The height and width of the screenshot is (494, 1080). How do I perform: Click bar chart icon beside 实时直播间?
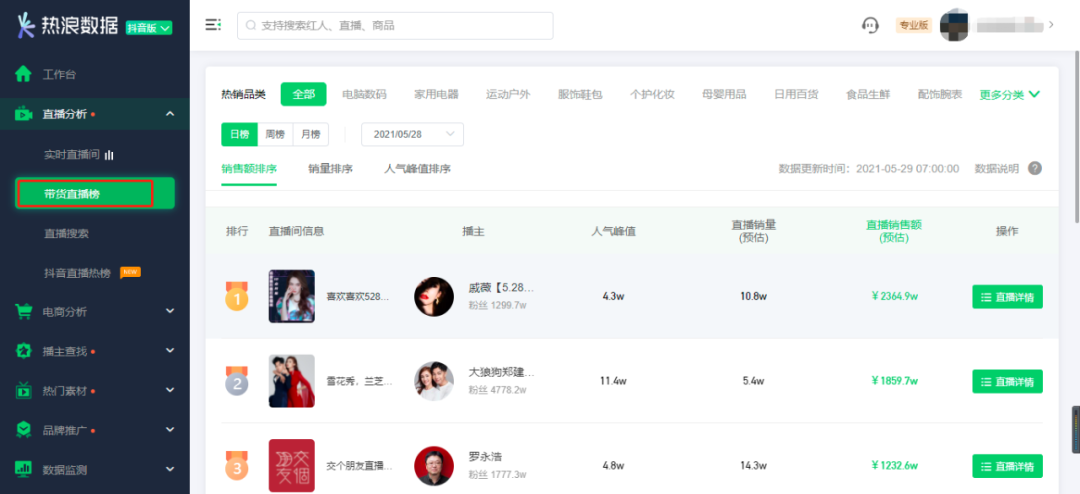click(108, 155)
